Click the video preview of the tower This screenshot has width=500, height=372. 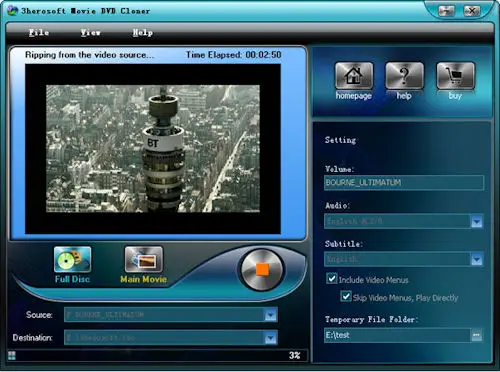click(153, 149)
